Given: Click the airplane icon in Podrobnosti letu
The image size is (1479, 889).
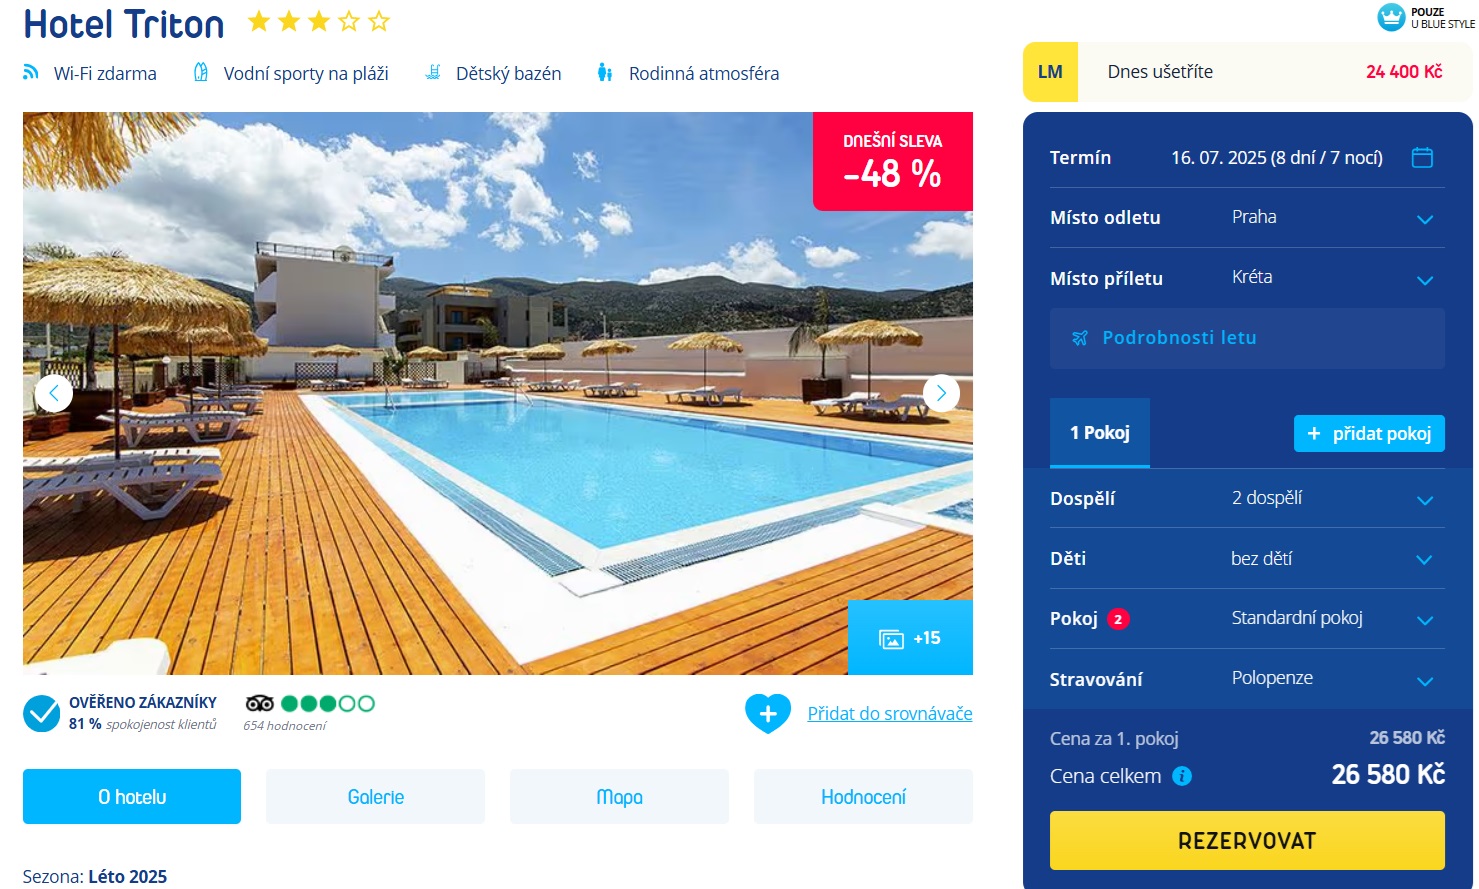Looking at the screenshot, I should click(x=1080, y=338).
